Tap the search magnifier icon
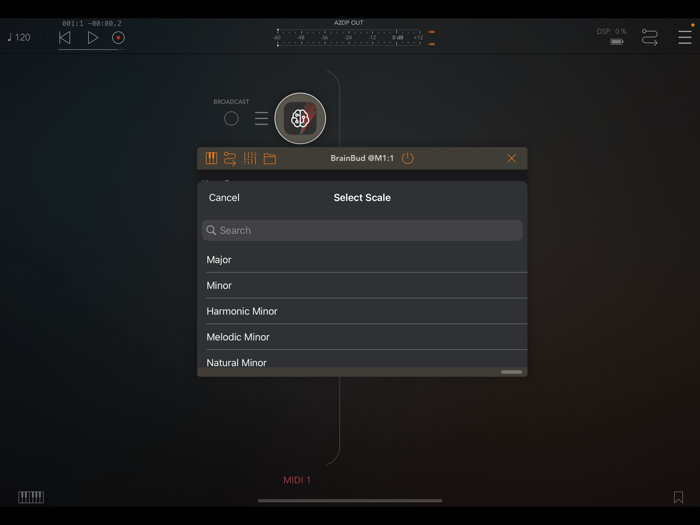The image size is (700, 525). pyautogui.click(x=211, y=230)
